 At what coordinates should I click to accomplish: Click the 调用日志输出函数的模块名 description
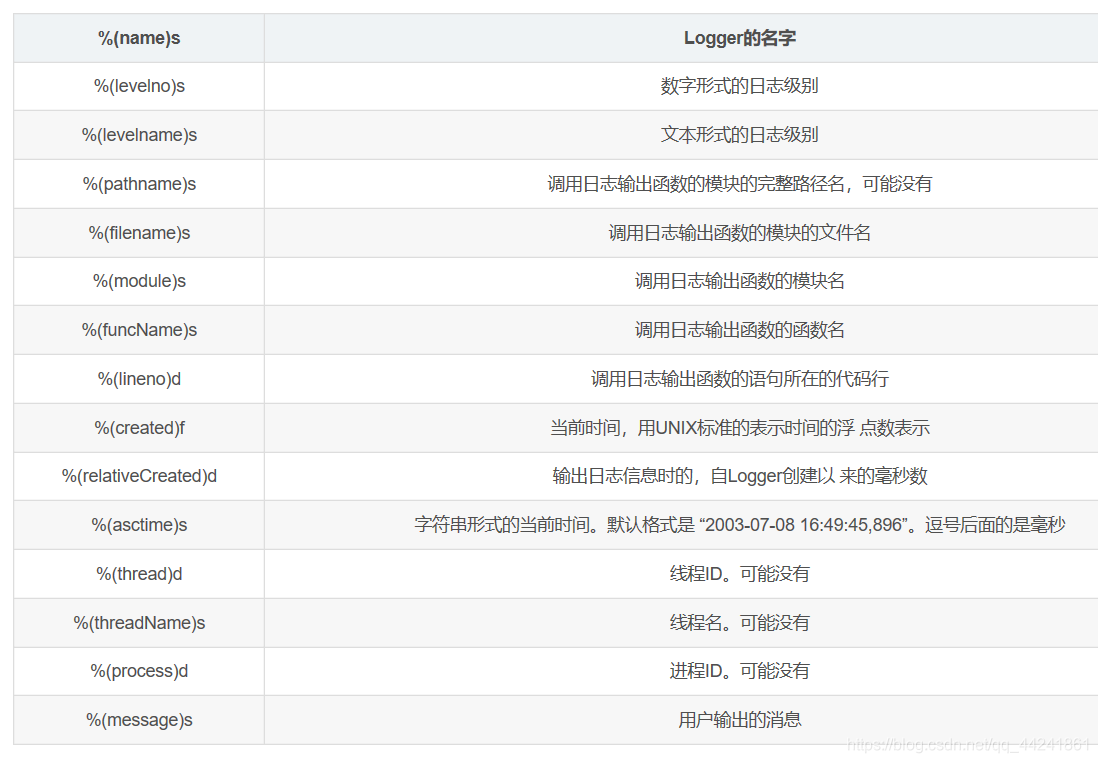[x=739, y=281]
